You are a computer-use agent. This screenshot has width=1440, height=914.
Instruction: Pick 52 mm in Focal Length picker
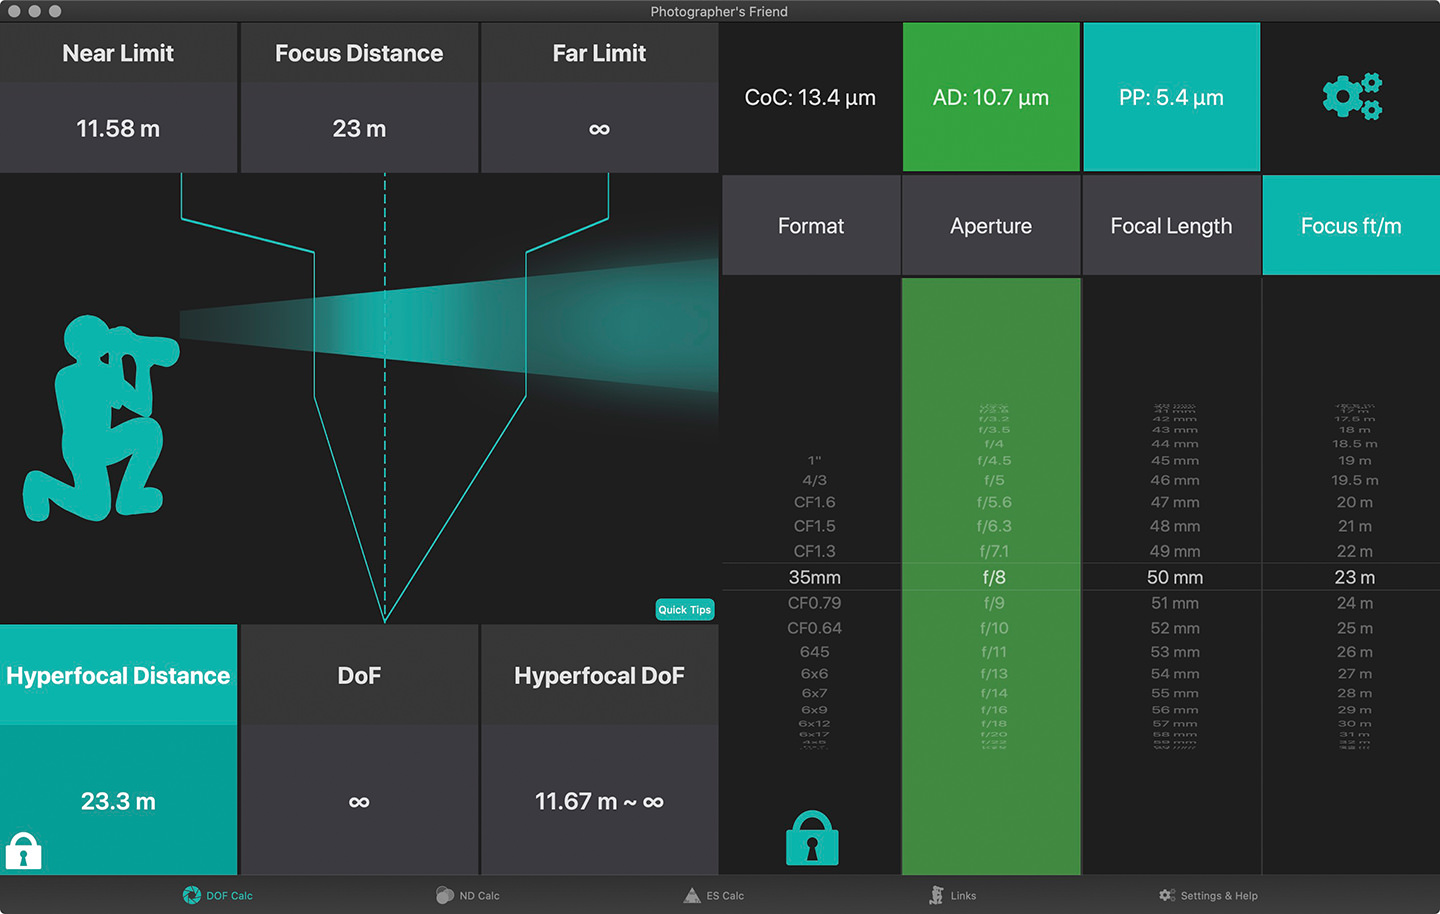1174,628
